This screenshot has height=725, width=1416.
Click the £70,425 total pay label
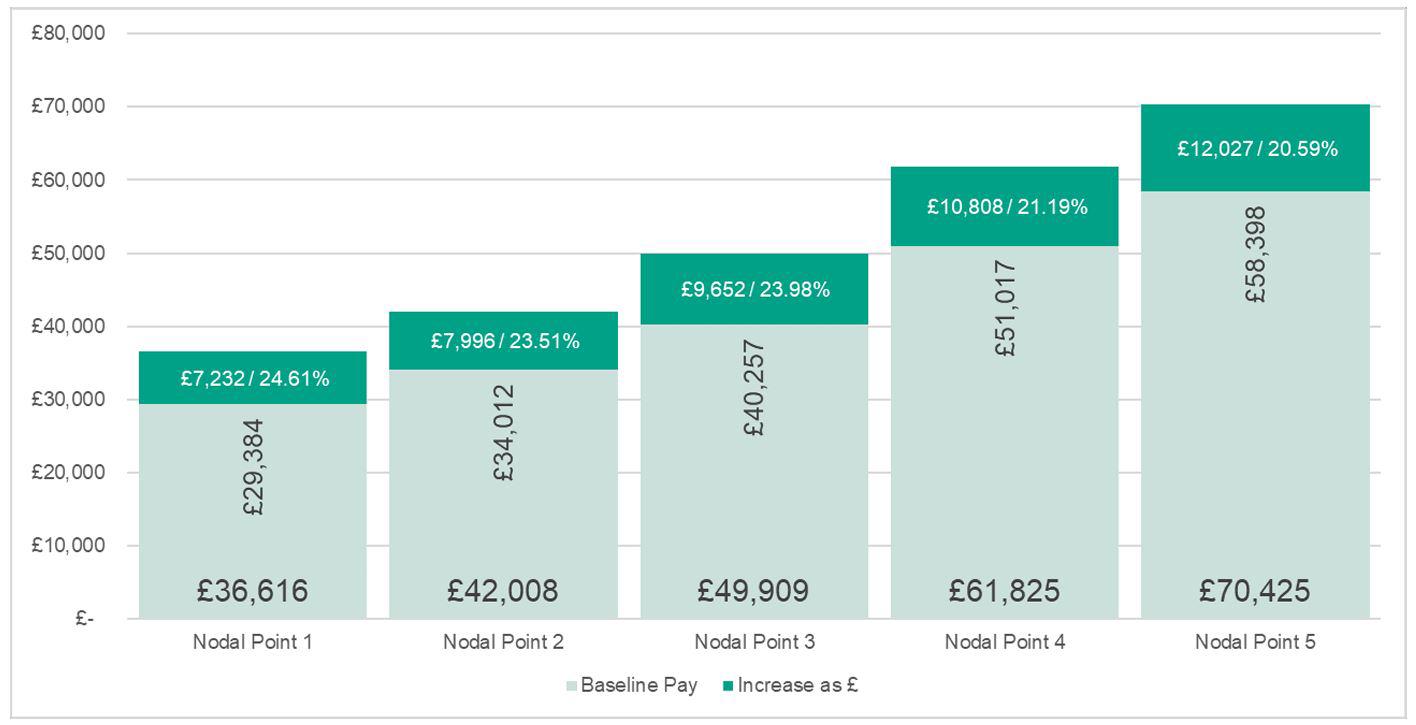[1255, 591]
